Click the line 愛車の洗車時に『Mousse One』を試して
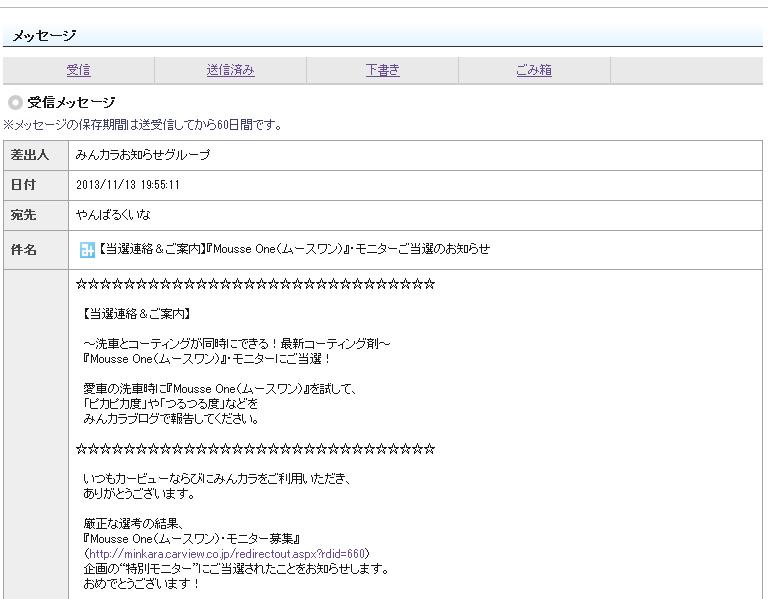The height and width of the screenshot is (599, 768). [x=220, y=389]
